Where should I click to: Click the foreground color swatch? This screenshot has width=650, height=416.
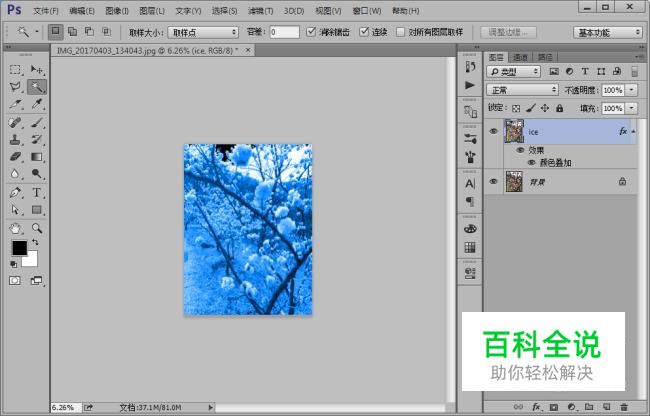tap(19, 248)
